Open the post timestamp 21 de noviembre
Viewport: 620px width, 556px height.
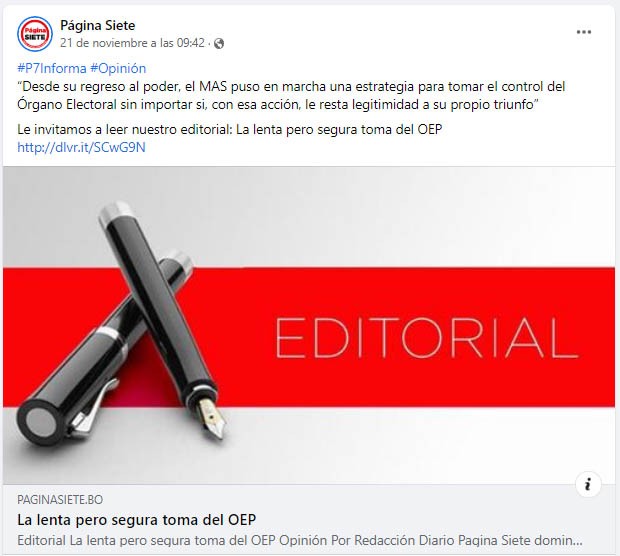coord(132,43)
